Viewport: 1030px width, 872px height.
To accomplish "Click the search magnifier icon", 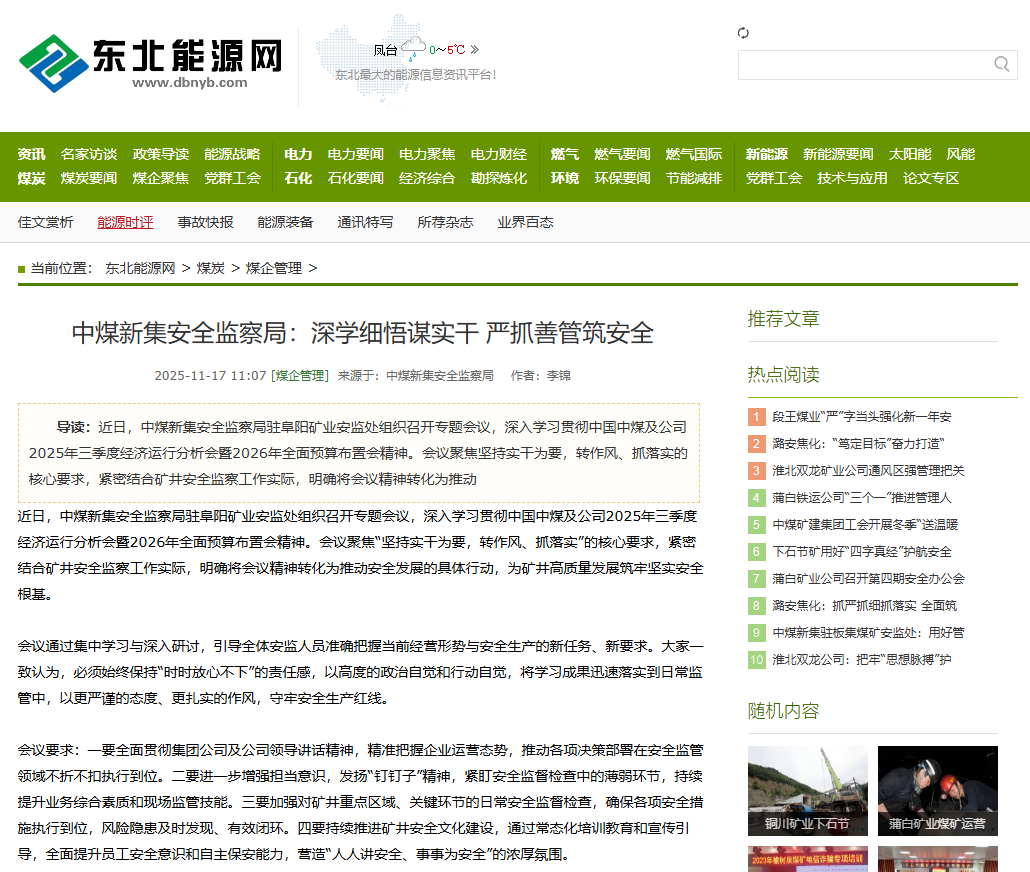I will 1001,65.
